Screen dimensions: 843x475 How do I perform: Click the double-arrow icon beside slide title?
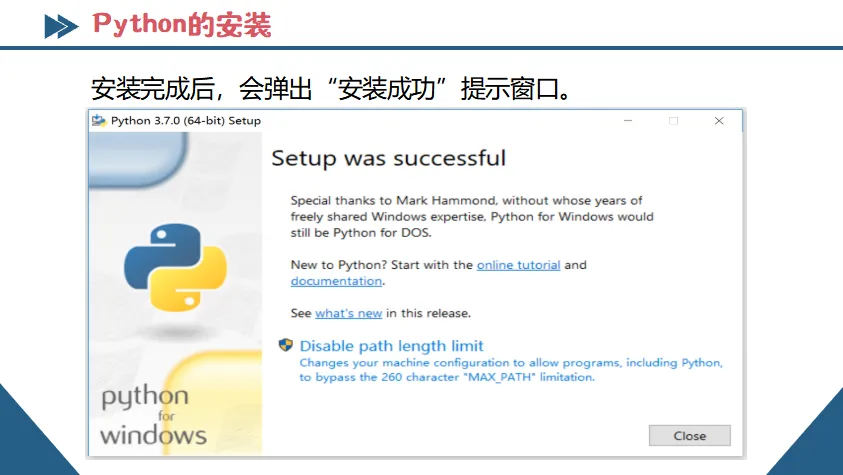point(61,26)
